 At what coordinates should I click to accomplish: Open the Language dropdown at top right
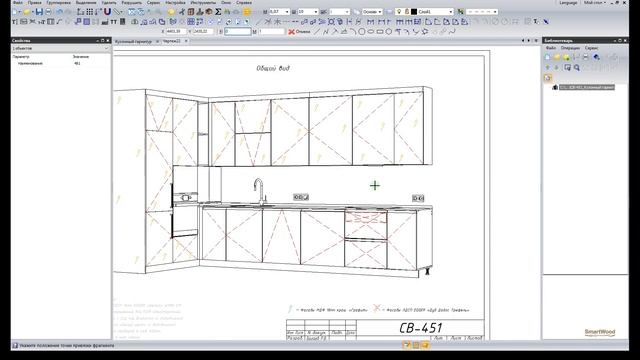click(568, 2)
